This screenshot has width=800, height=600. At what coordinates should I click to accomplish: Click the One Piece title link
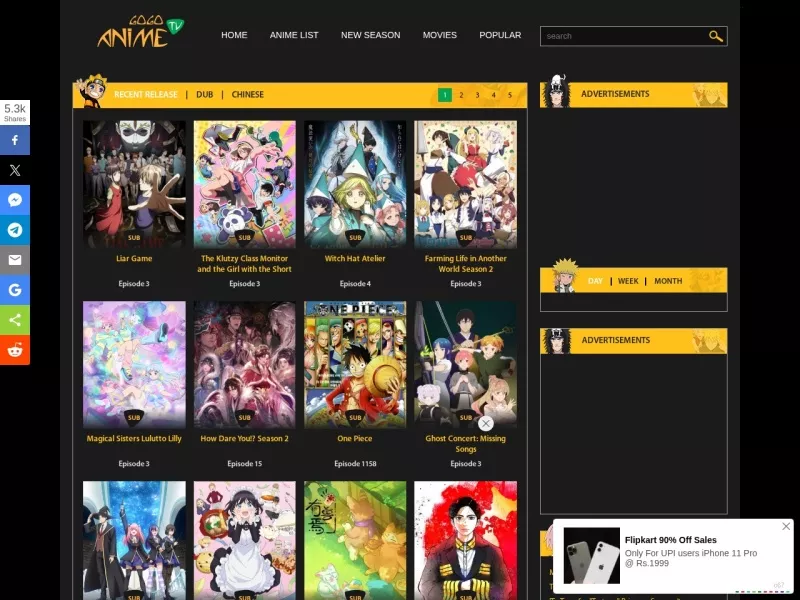(355, 439)
